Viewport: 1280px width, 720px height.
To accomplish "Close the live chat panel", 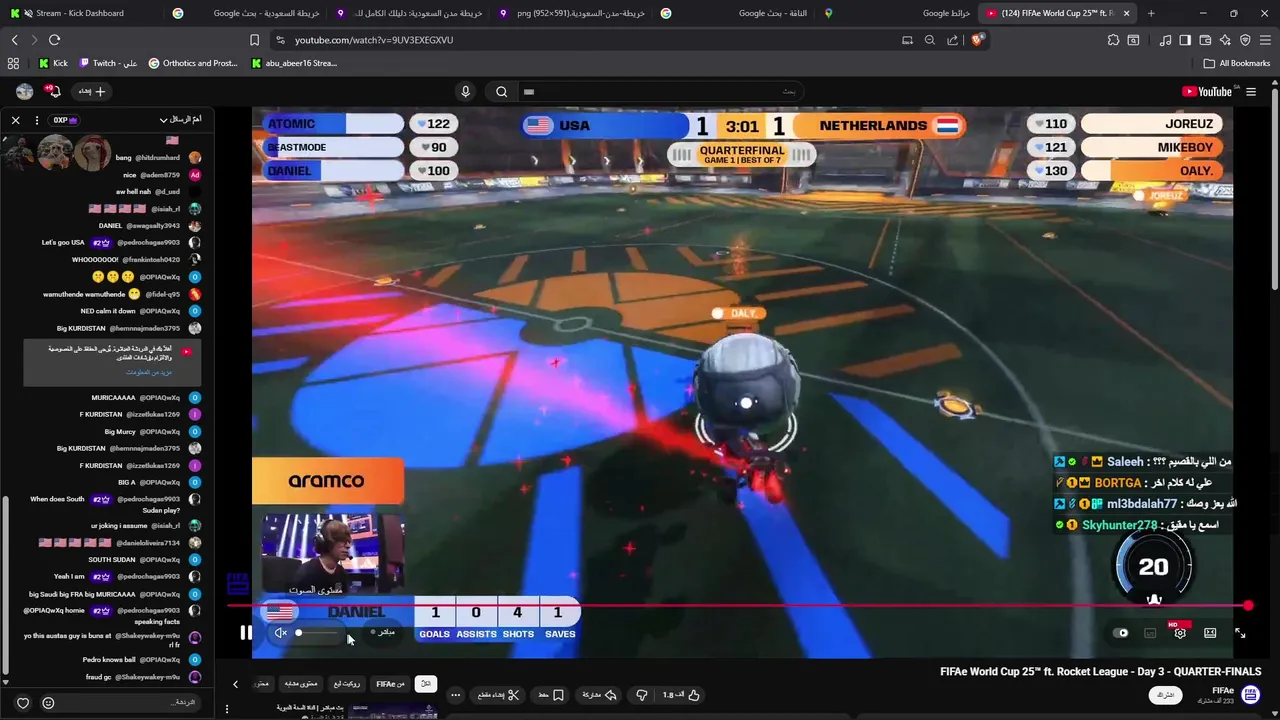I will coord(15,120).
